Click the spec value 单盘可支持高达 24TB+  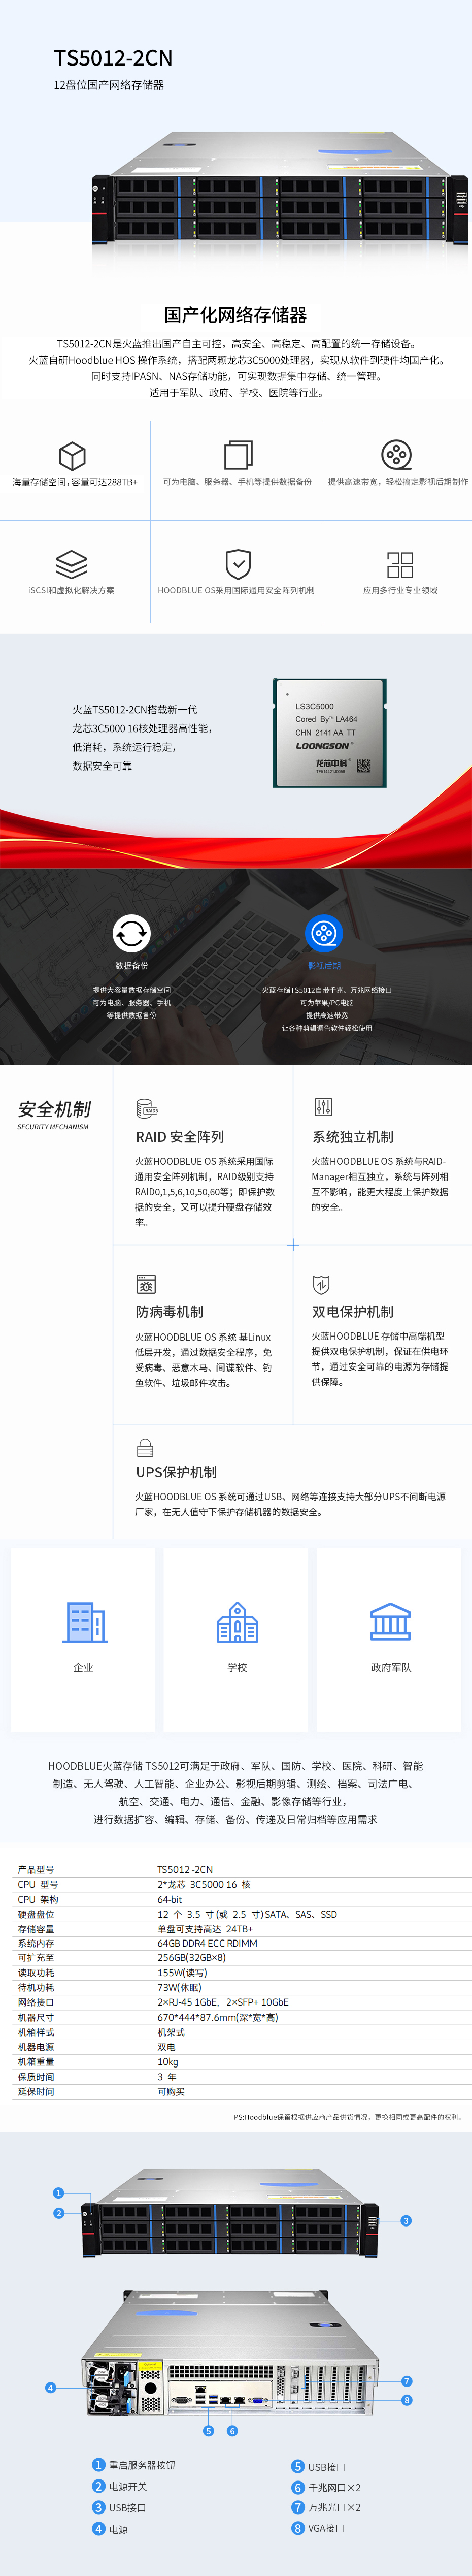[x=205, y=1929]
